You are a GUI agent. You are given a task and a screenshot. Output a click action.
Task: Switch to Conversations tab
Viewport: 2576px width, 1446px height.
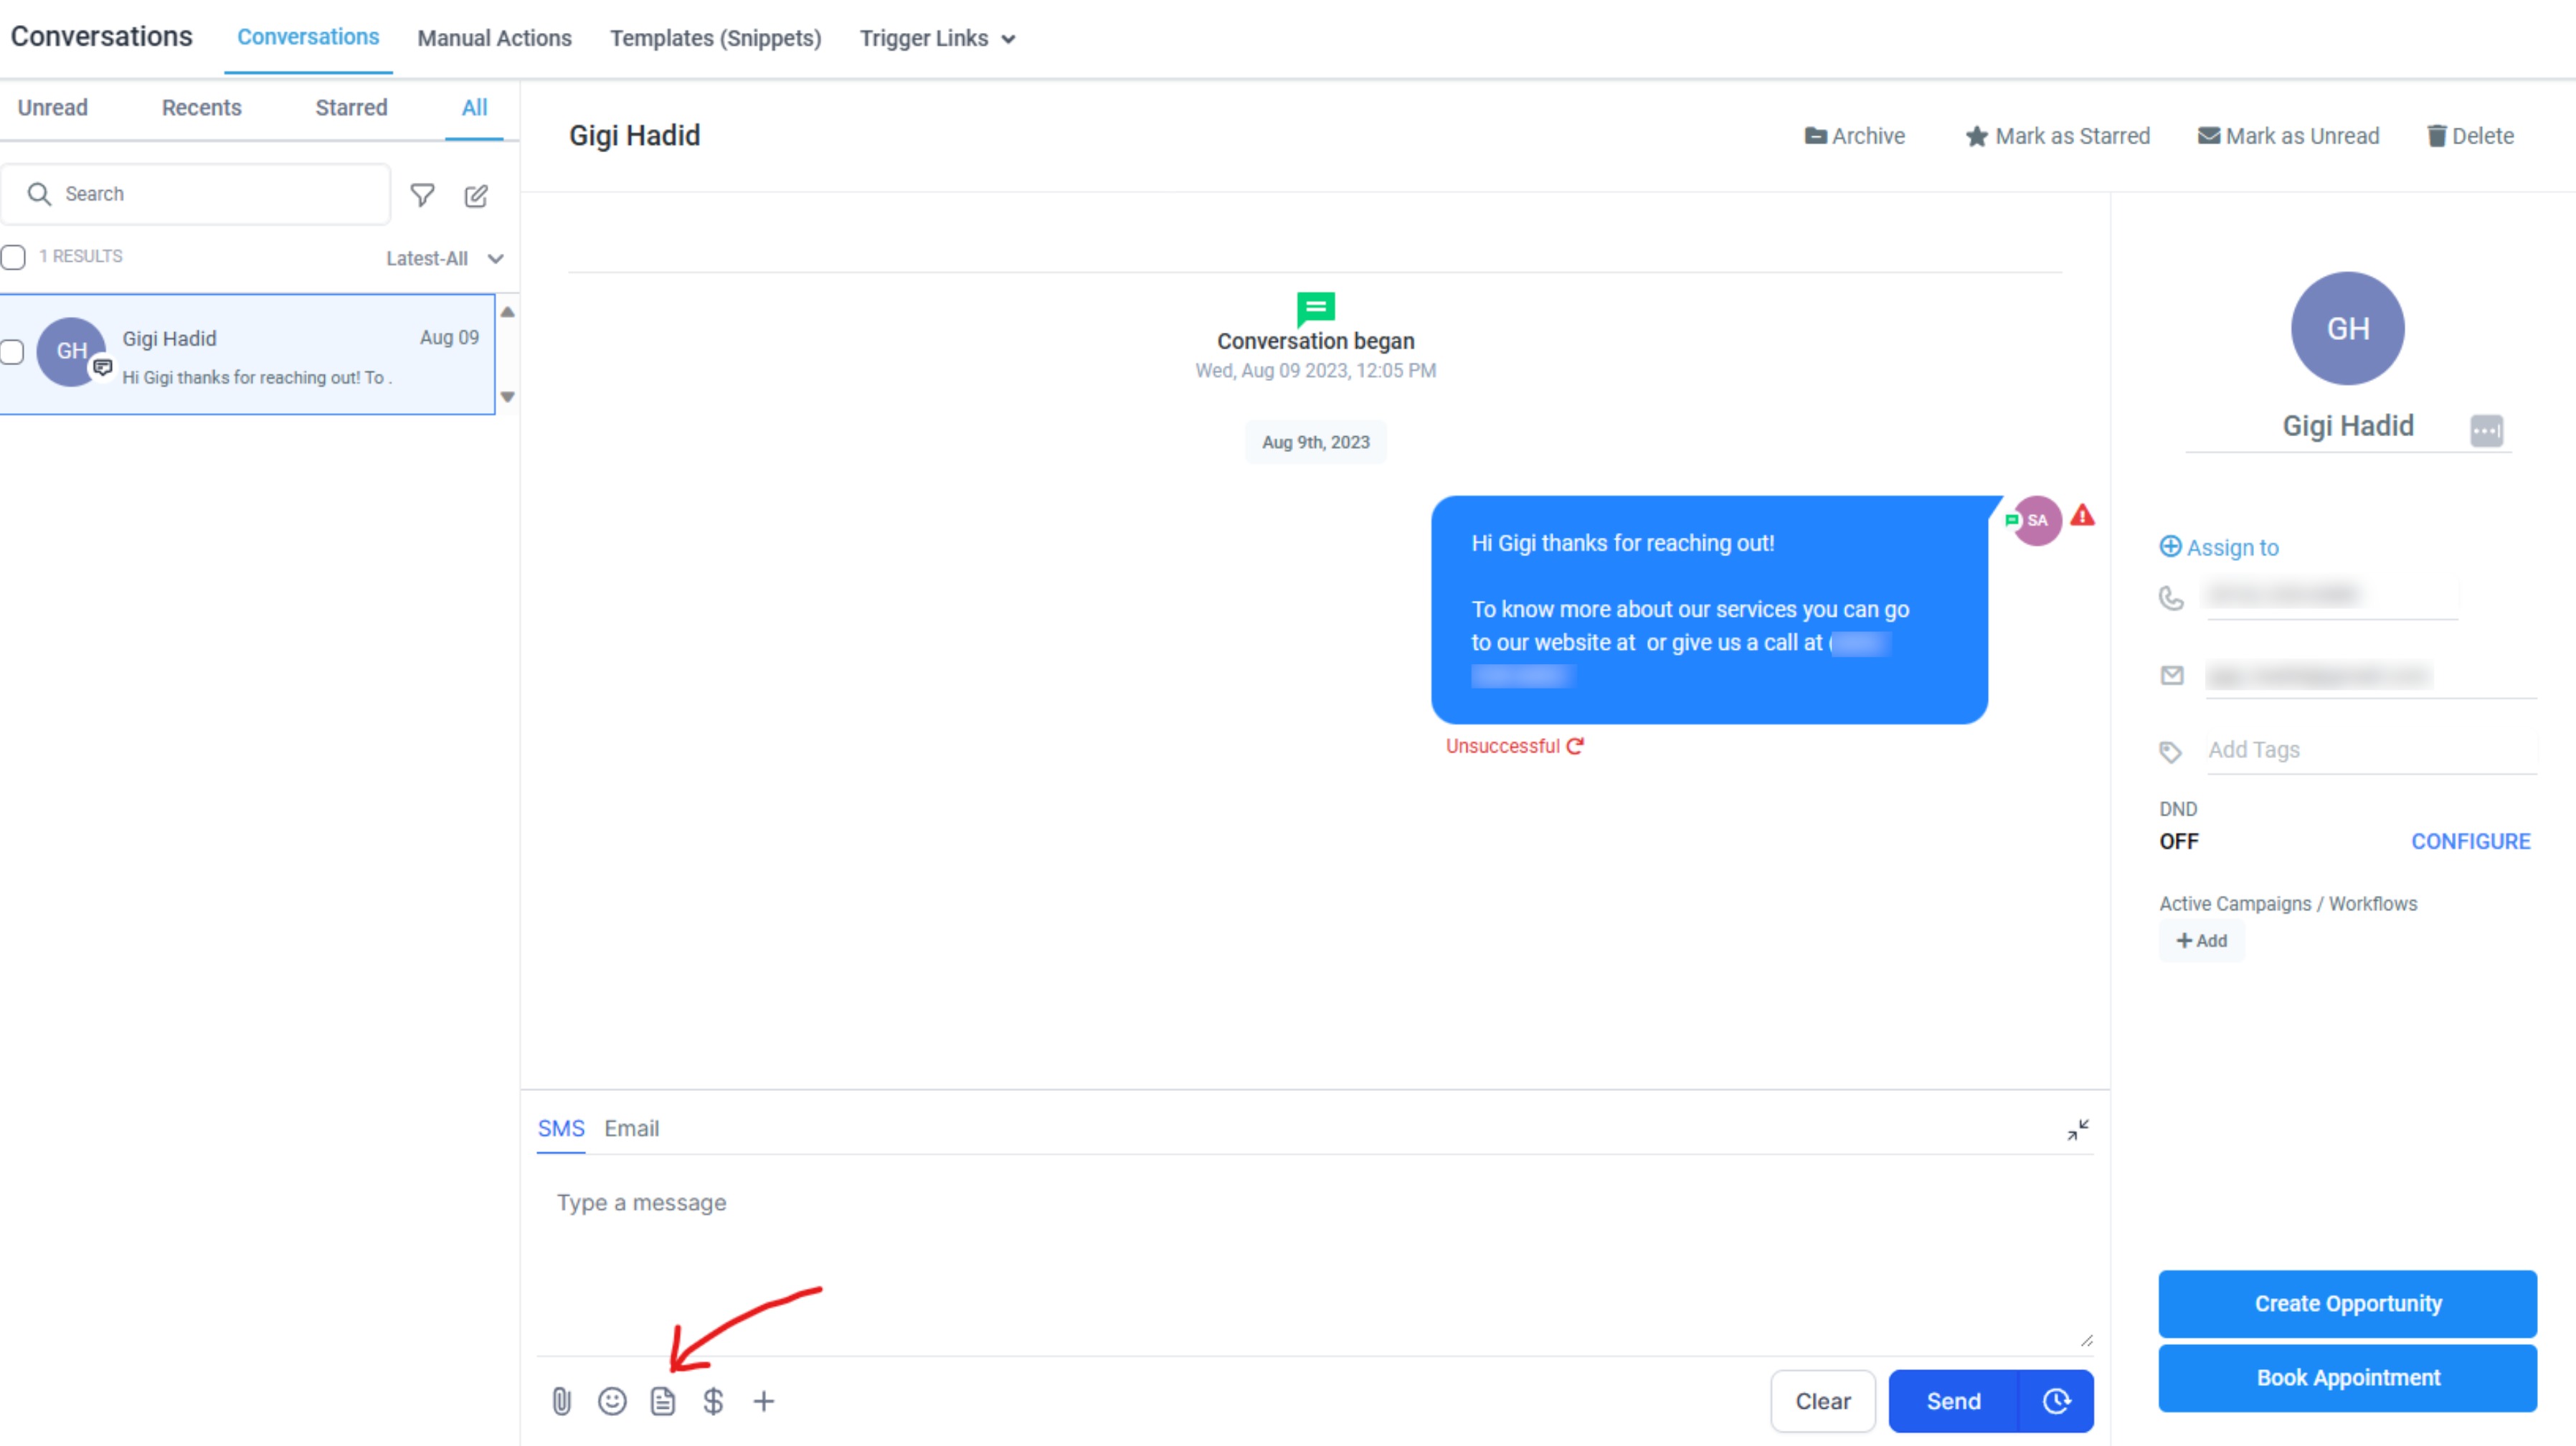coord(308,37)
